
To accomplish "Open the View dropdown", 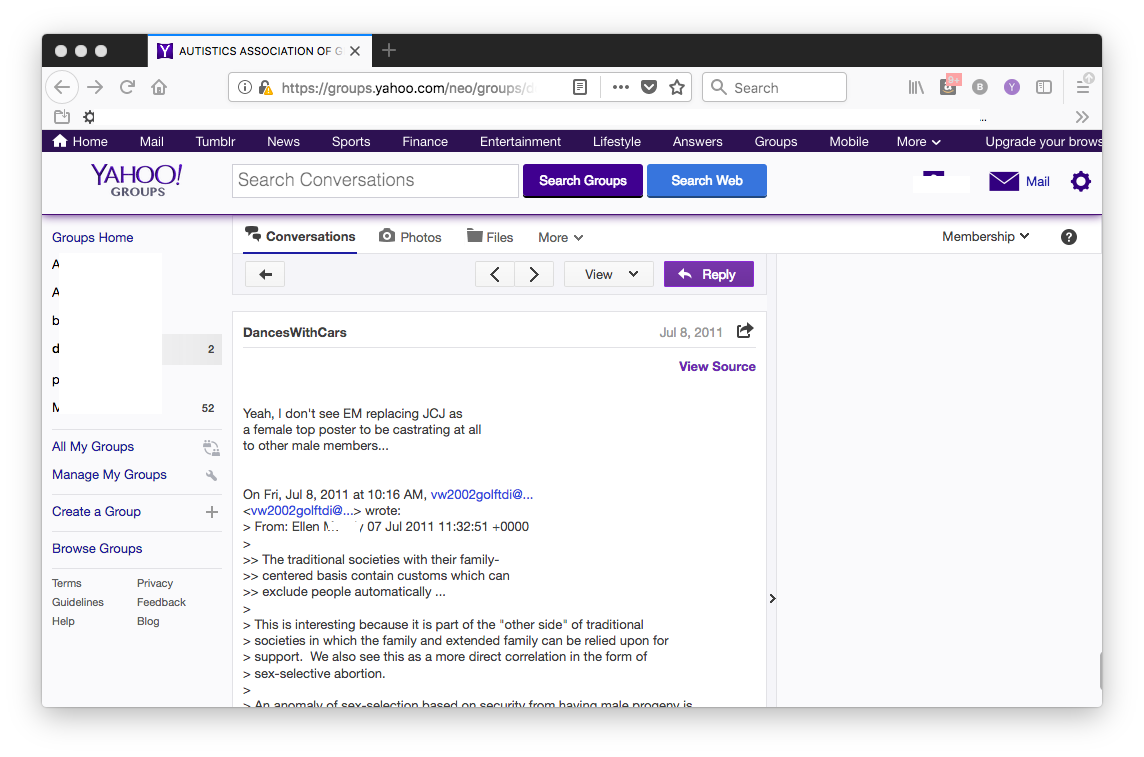I will (x=608, y=274).
